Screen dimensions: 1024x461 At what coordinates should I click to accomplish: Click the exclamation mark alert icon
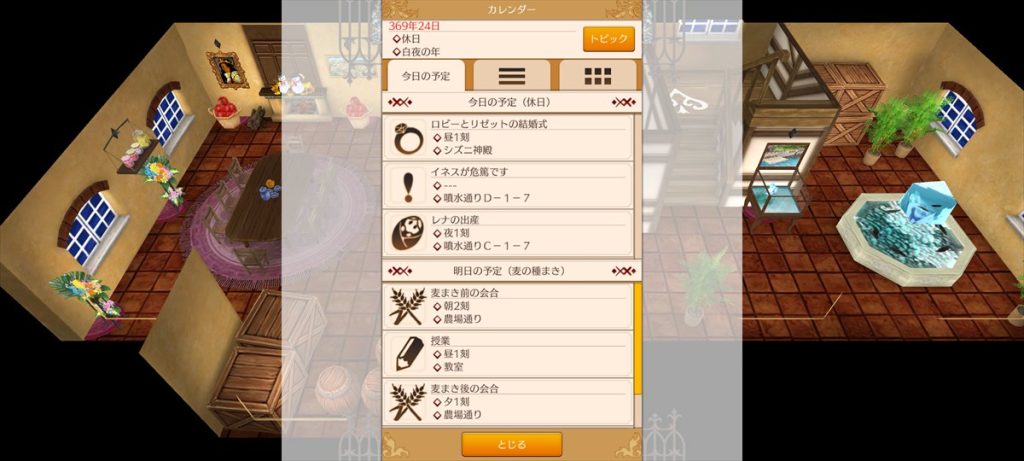pyautogui.click(x=408, y=186)
